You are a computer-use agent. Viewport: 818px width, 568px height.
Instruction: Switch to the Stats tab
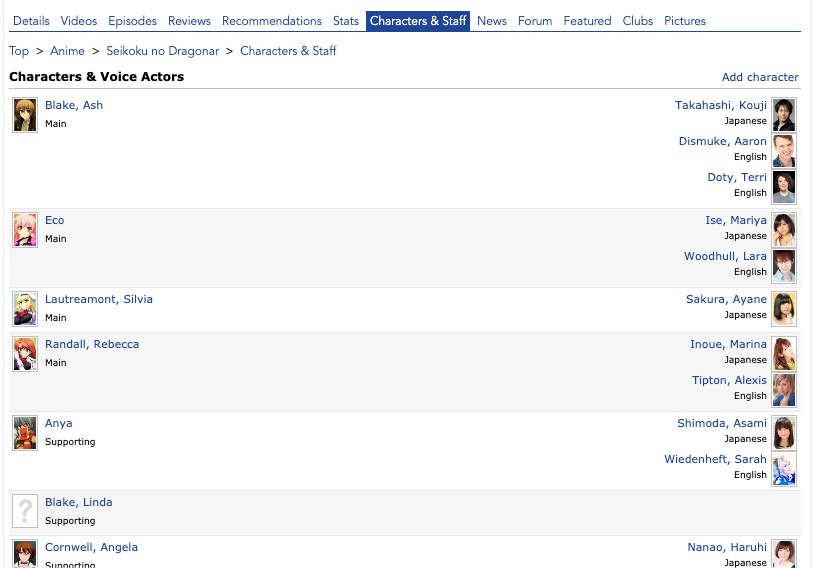(346, 21)
